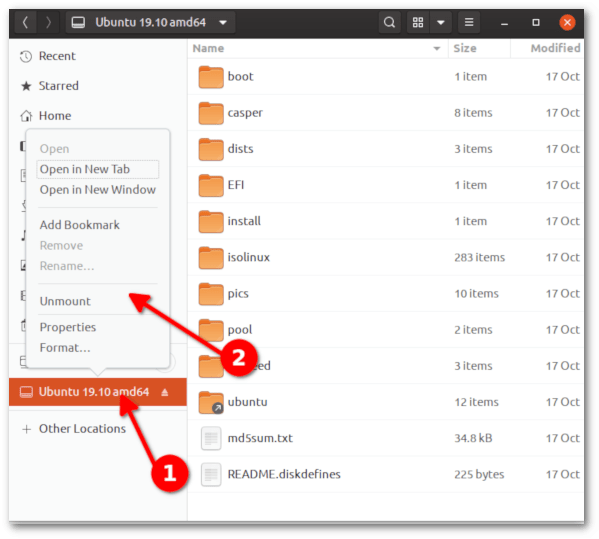
Task: Open the search magnifier in the header
Action: 389,23
